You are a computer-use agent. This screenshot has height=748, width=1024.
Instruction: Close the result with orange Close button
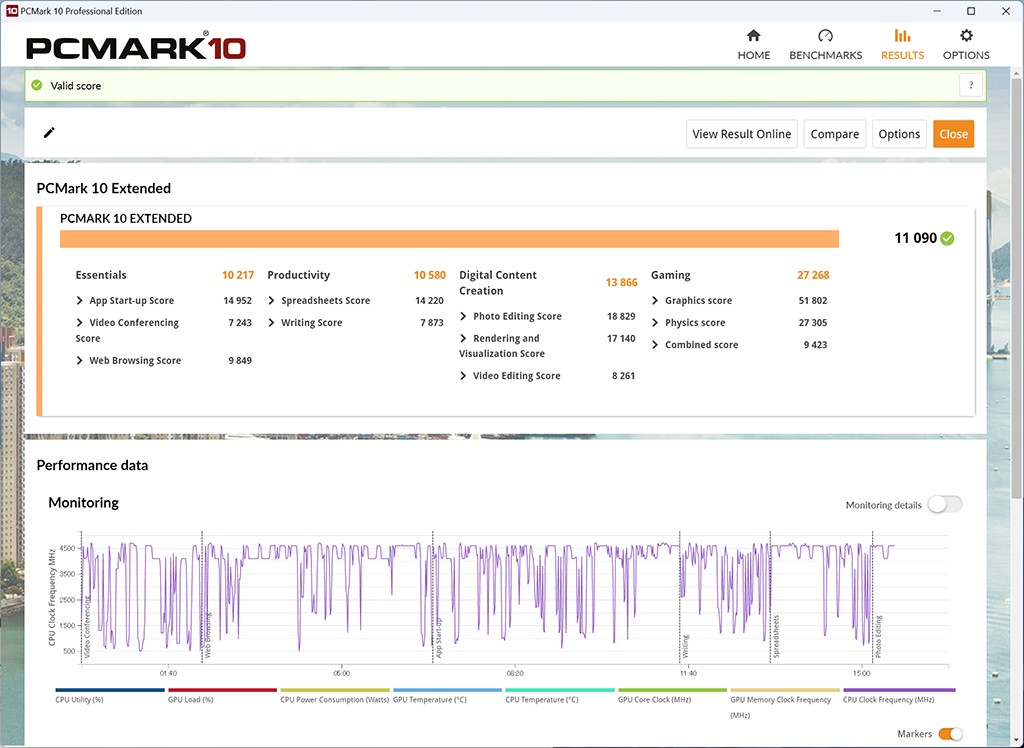(x=953, y=134)
